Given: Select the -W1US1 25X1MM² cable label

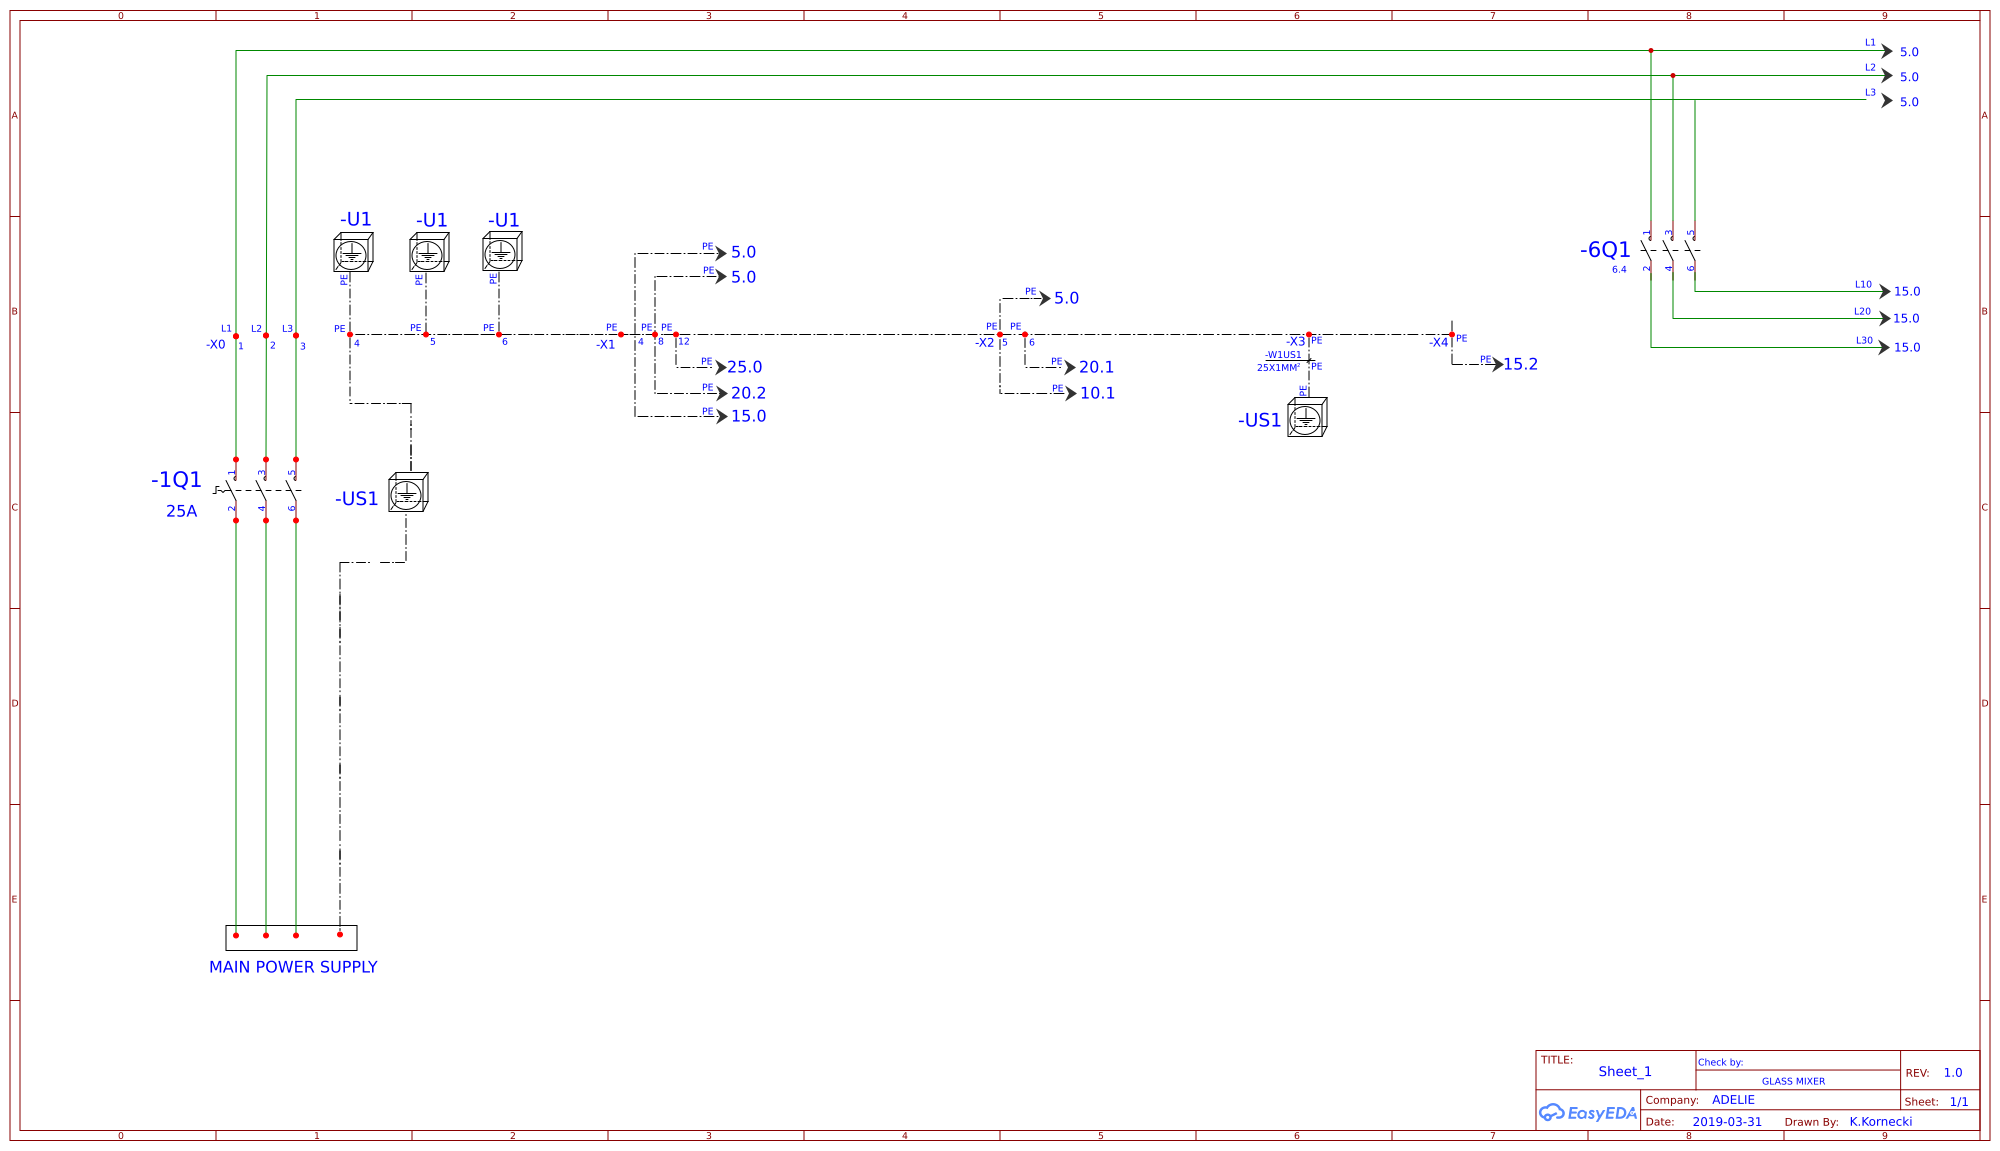Looking at the screenshot, I should [1280, 360].
